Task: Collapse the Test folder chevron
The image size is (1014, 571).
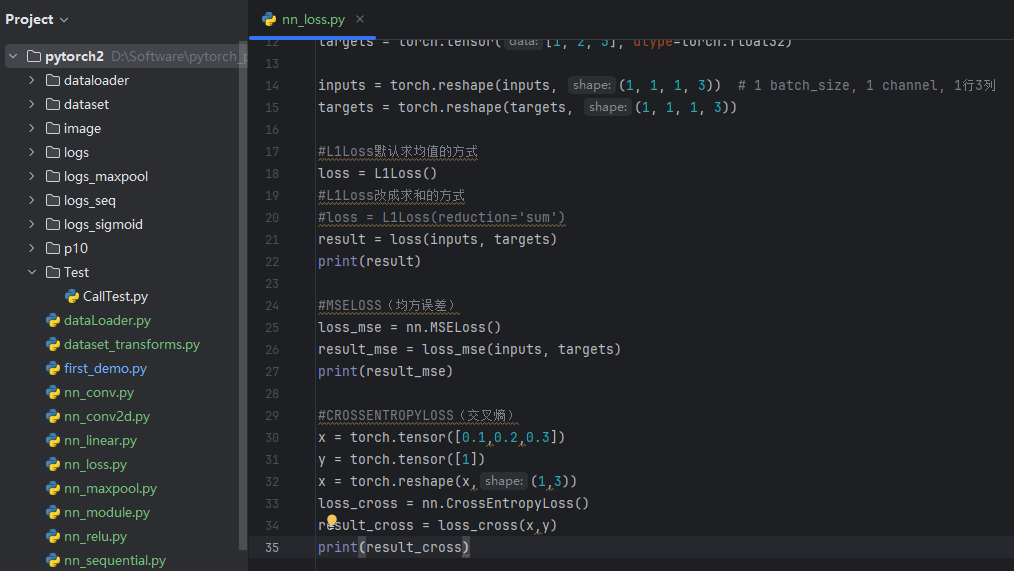Action: (x=32, y=272)
